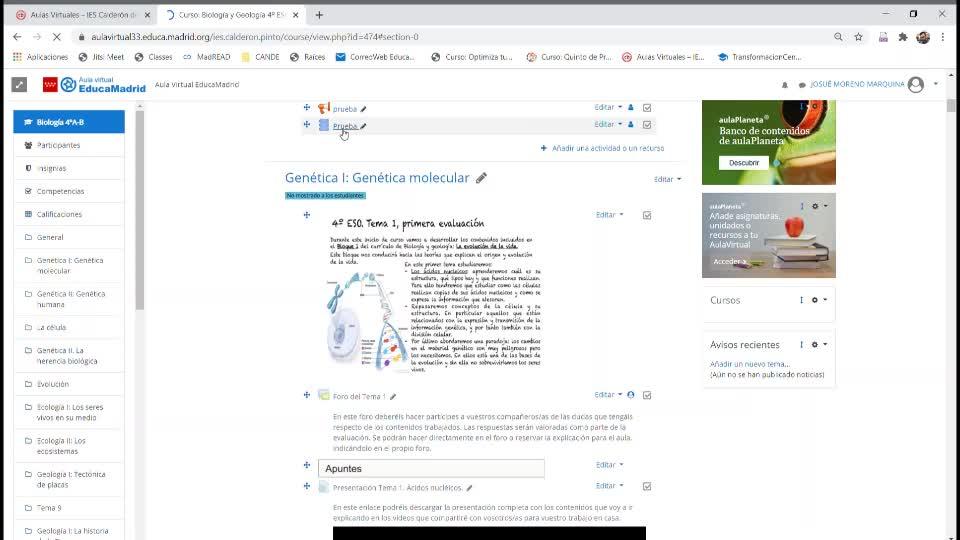The image size is (960, 540).
Task: Bookmark this page with the star icon
Action: (858, 37)
